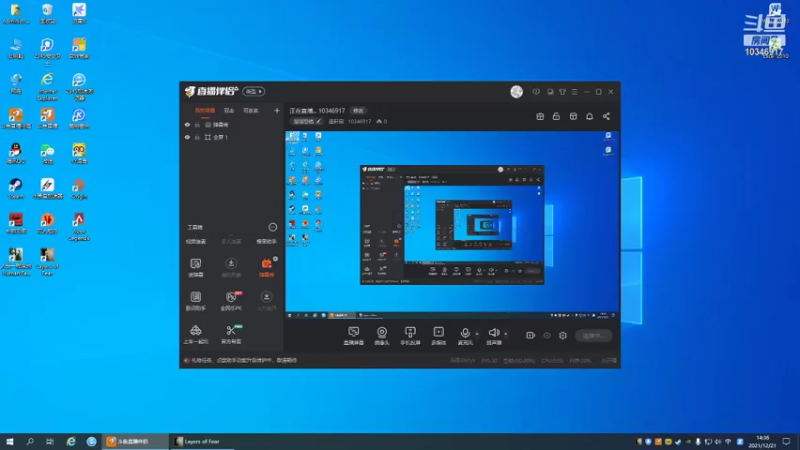This screenshot has height=450, width=800.
Task: Open streaming settings via the gear icon
Action: coord(563,335)
